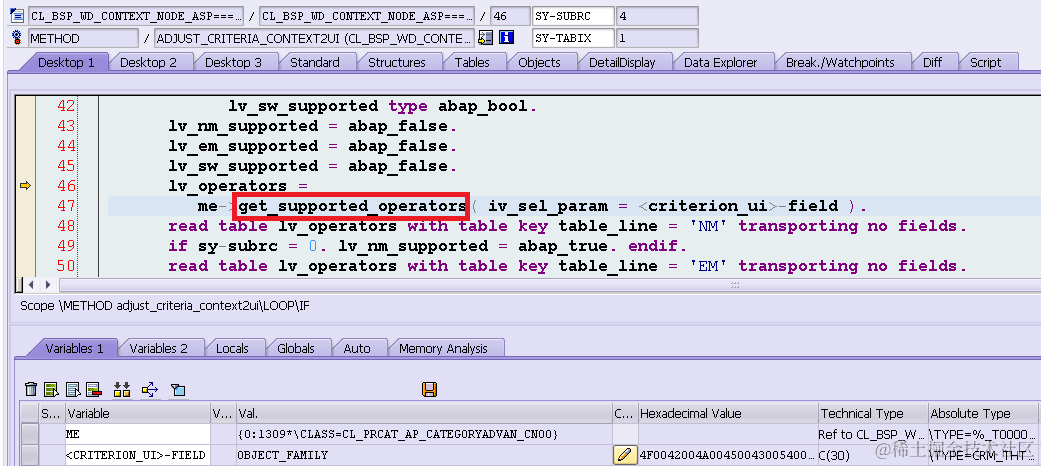Click the left scroll arrow of code editor
Screen dimensions: 1041x466
30,285
